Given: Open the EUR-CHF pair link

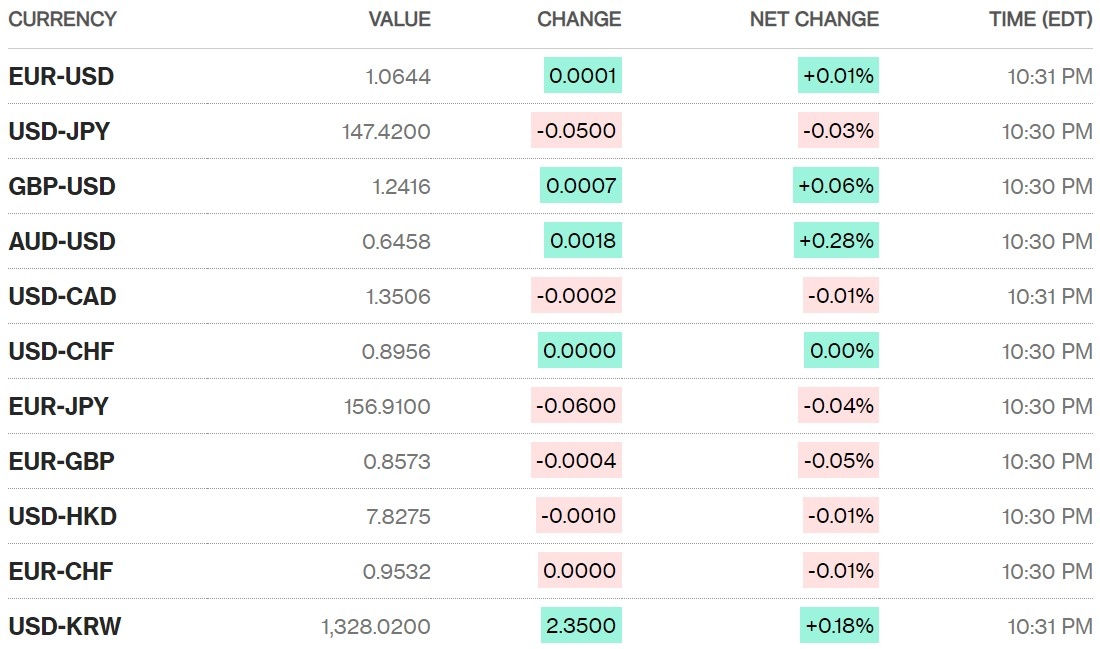Looking at the screenshot, I should tap(61, 571).
